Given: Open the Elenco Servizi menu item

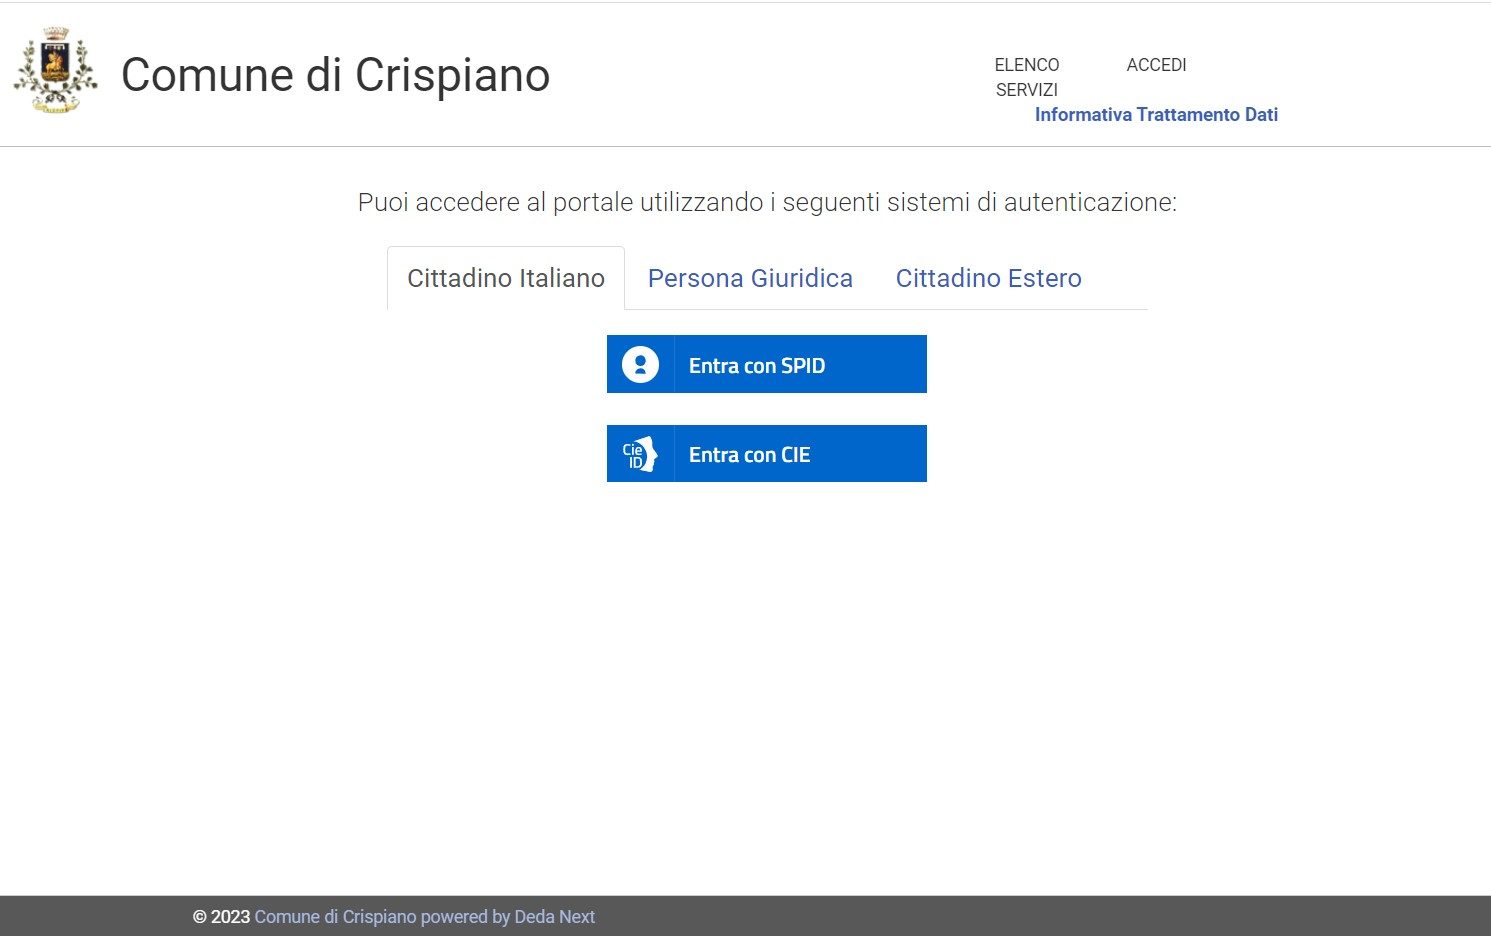Looking at the screenshot, I should (x=1026, y=77).
